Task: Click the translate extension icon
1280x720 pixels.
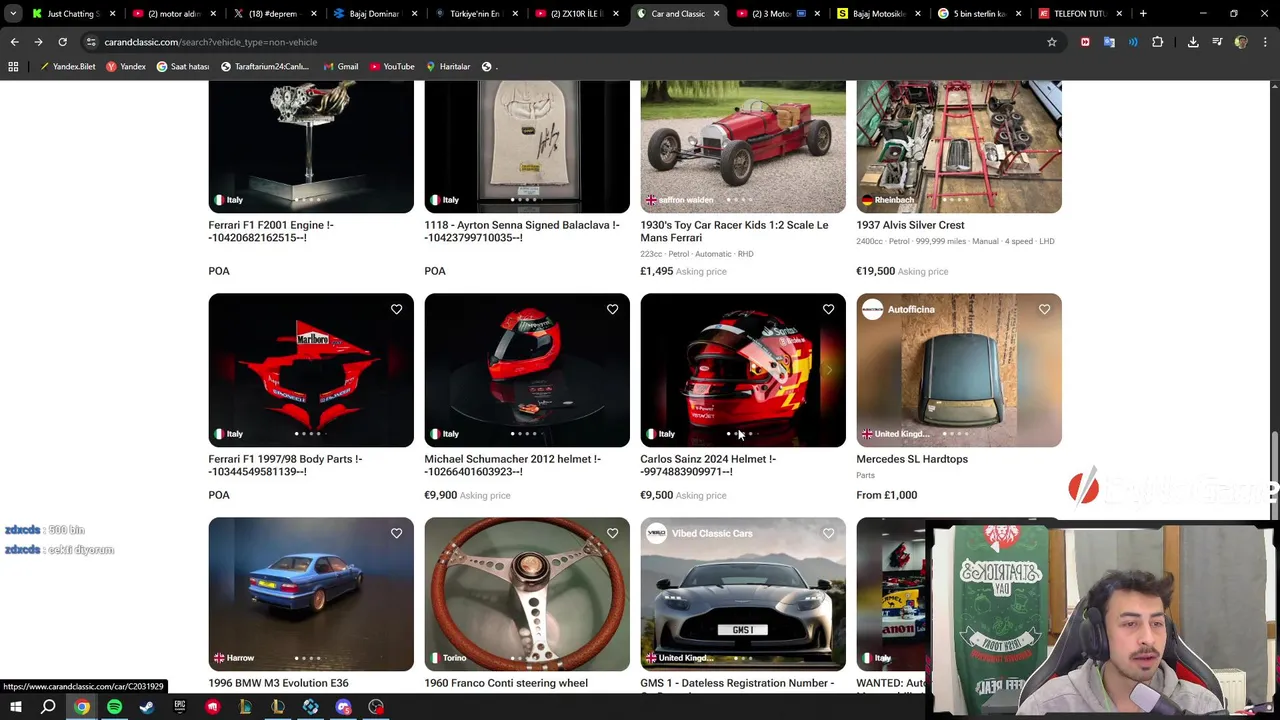Action: tap(1109, 42)
